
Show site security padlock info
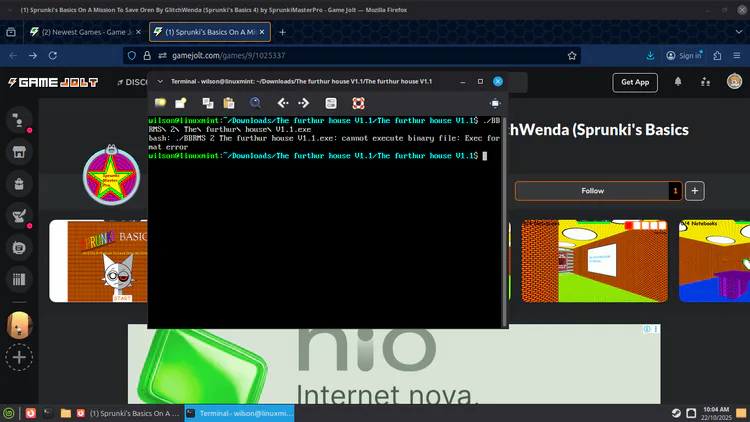[147, 56]
